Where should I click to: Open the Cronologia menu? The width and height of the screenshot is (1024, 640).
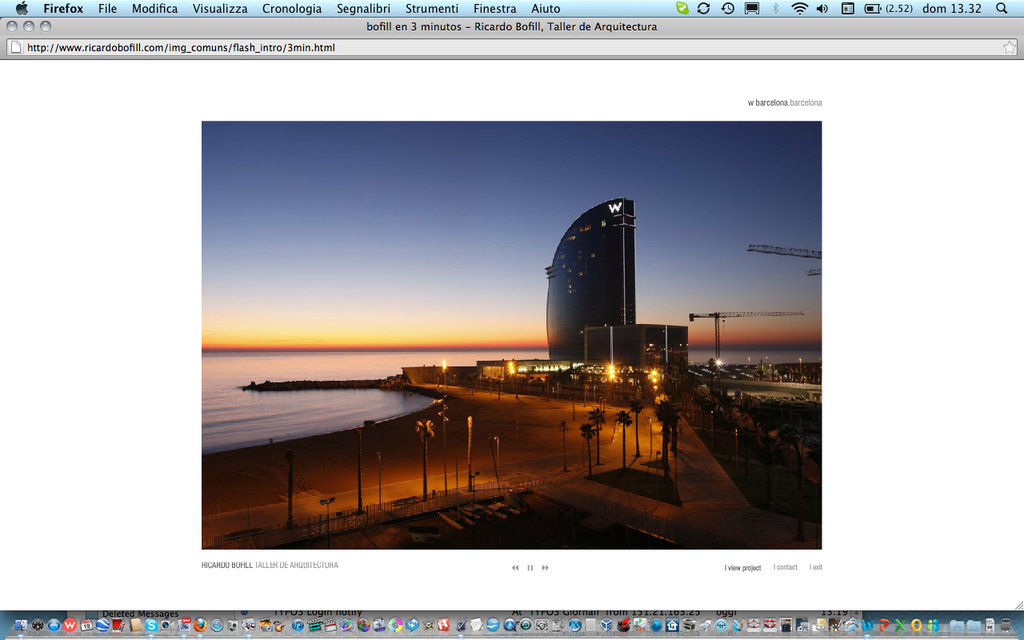click(x=292, y=9)
